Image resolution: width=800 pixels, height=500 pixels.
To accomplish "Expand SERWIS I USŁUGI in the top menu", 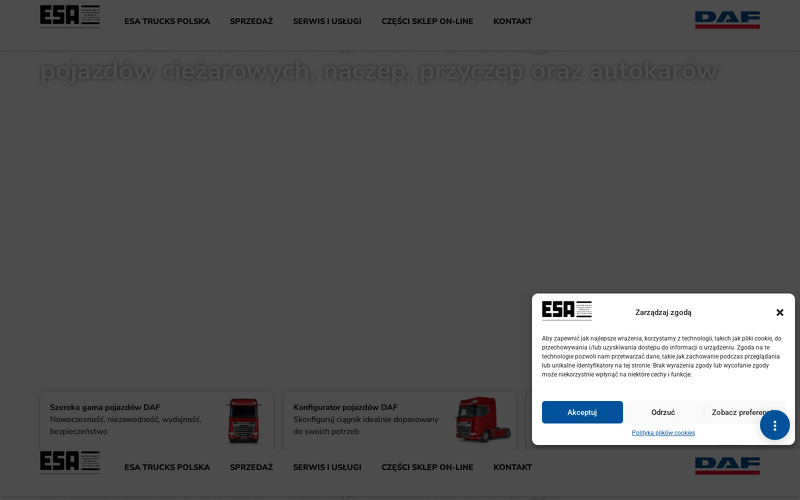I will tap(327, 21).
